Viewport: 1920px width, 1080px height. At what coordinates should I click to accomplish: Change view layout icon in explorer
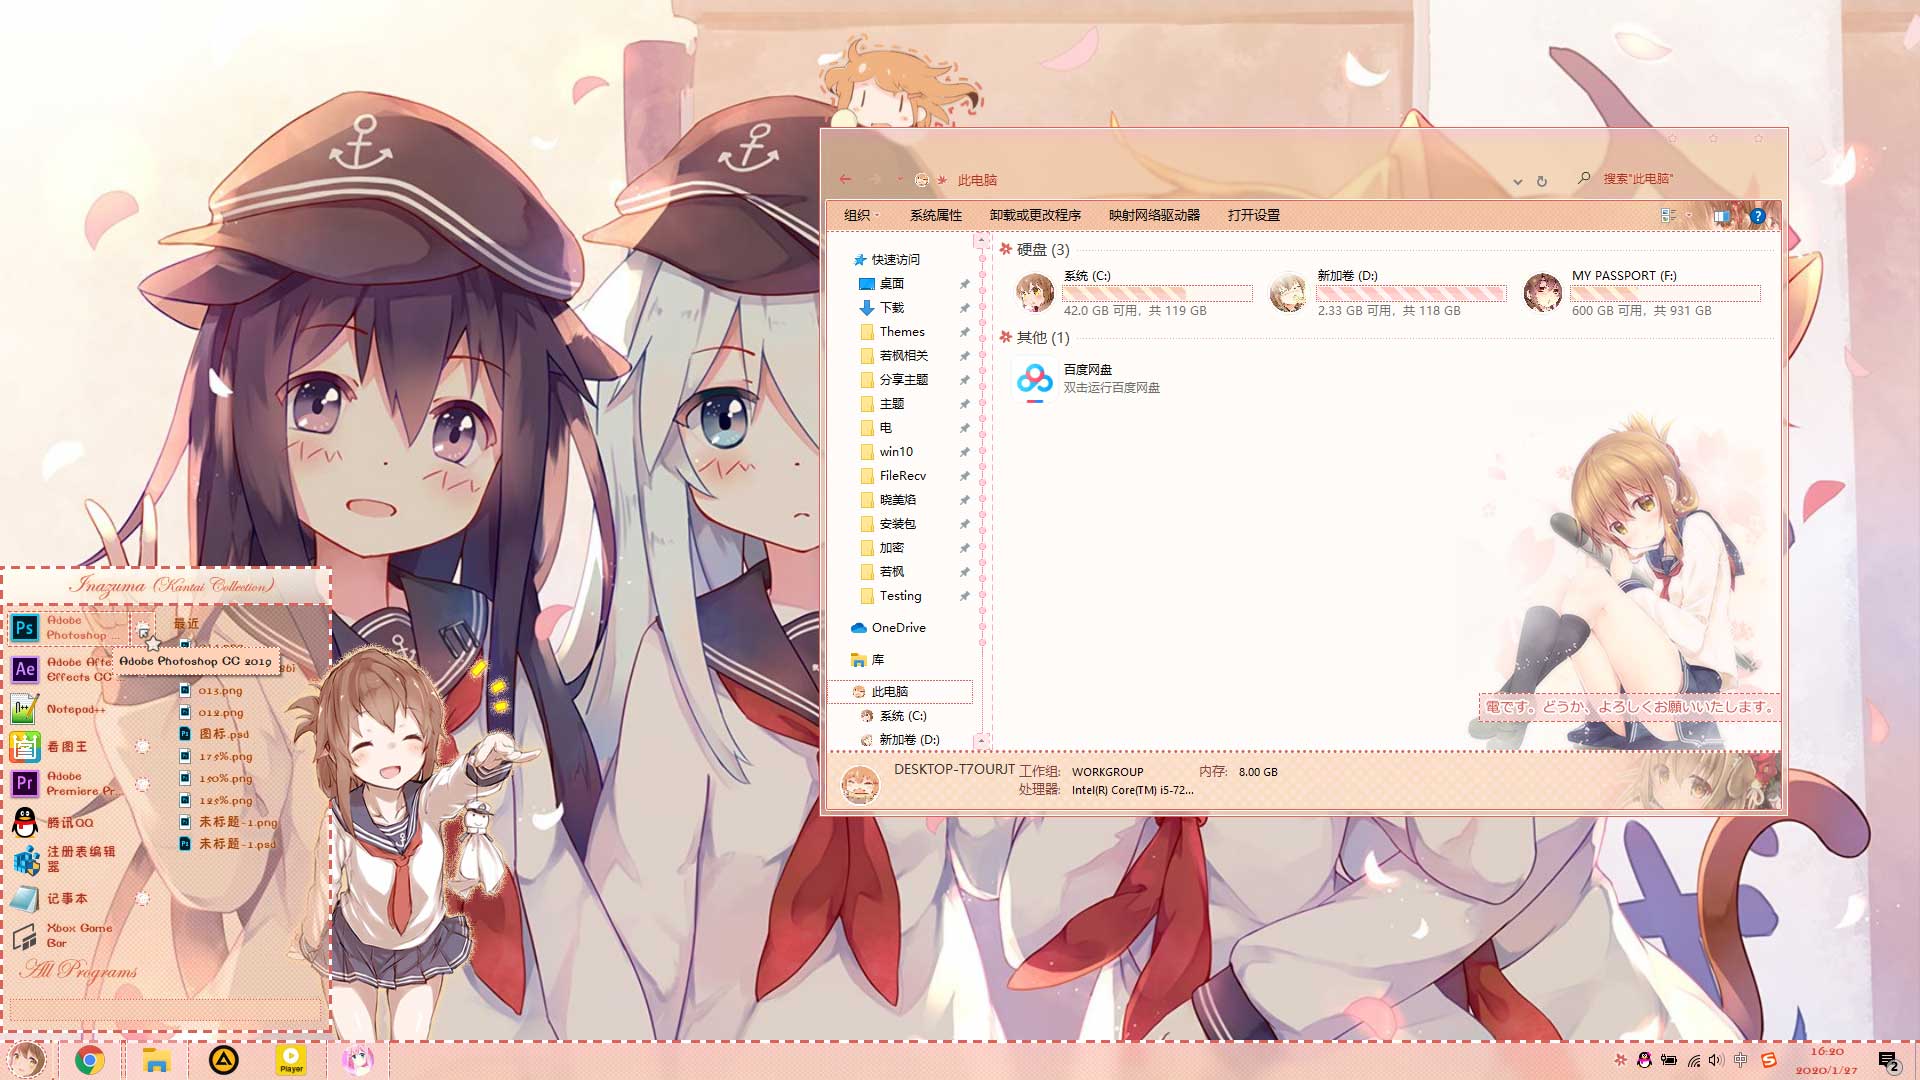pos(1667,215)
